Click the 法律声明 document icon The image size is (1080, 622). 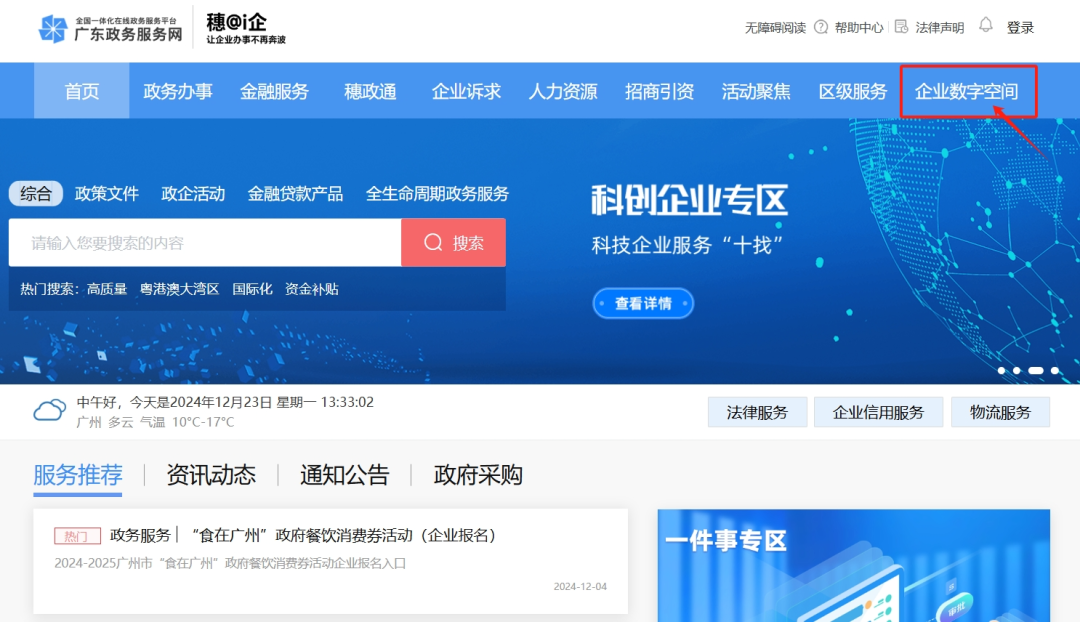(901, 27)
